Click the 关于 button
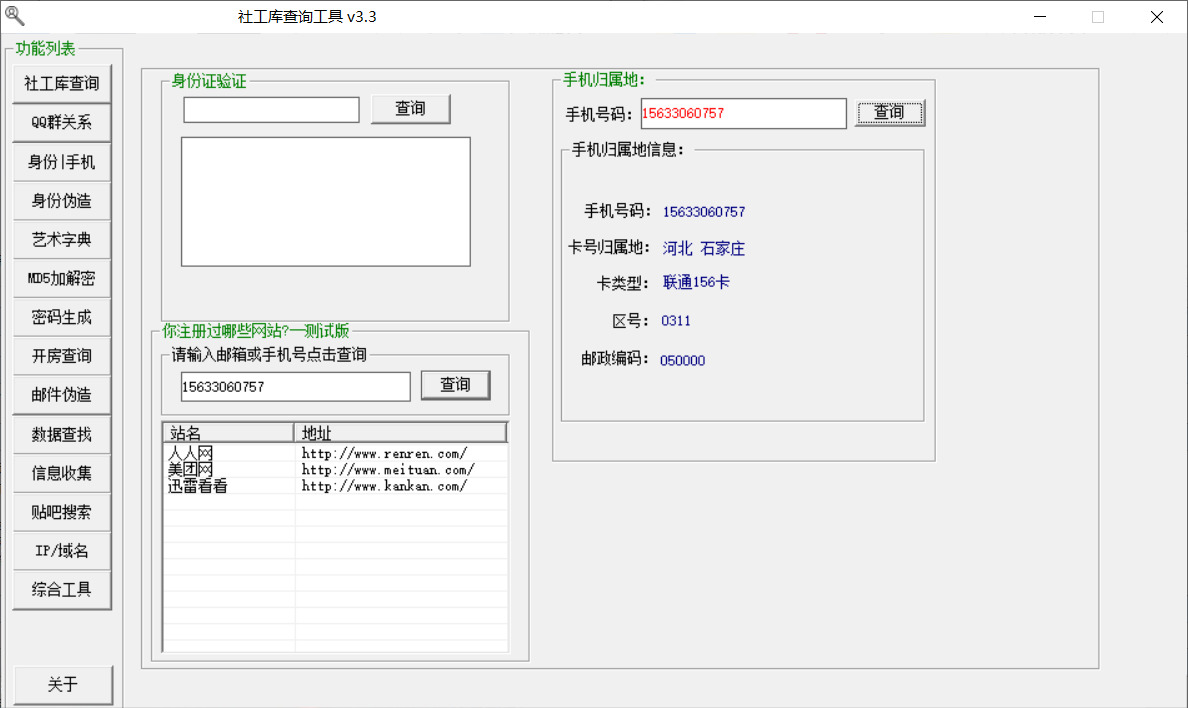This screenshot has width=1188, height=708. [x=63, y=685]
